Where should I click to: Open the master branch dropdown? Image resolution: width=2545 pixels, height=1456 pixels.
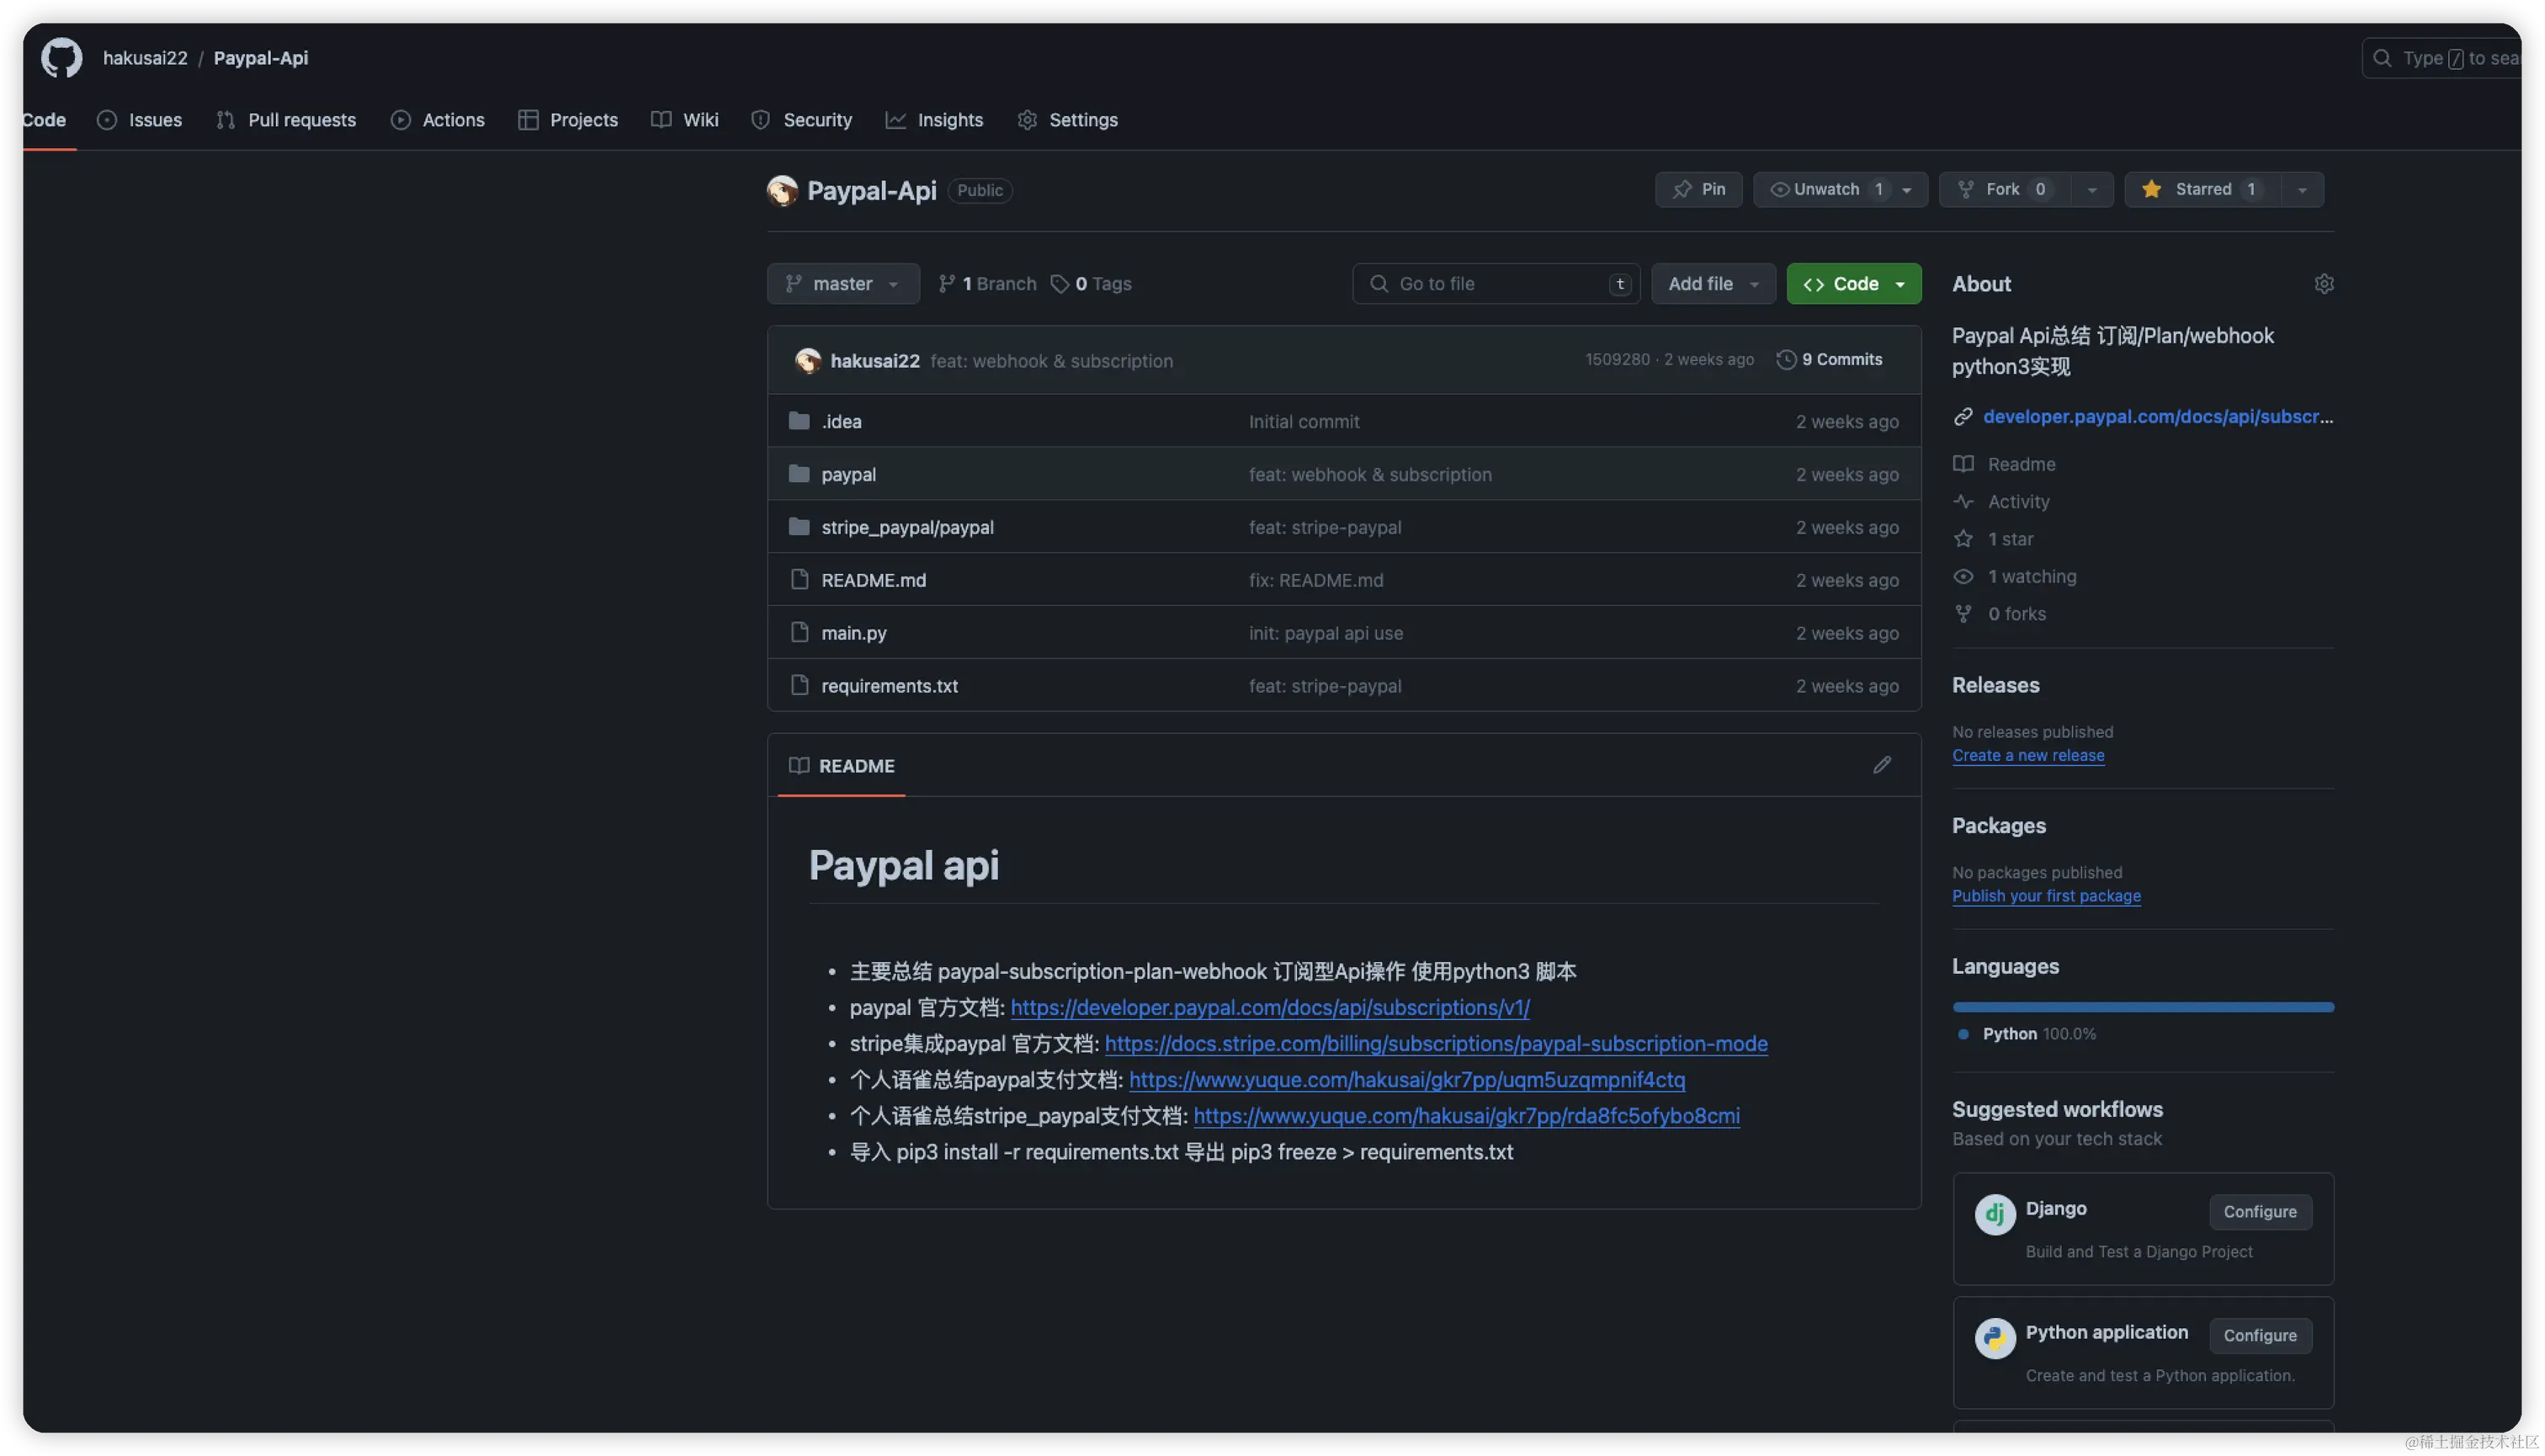click(x=842, y=284)
